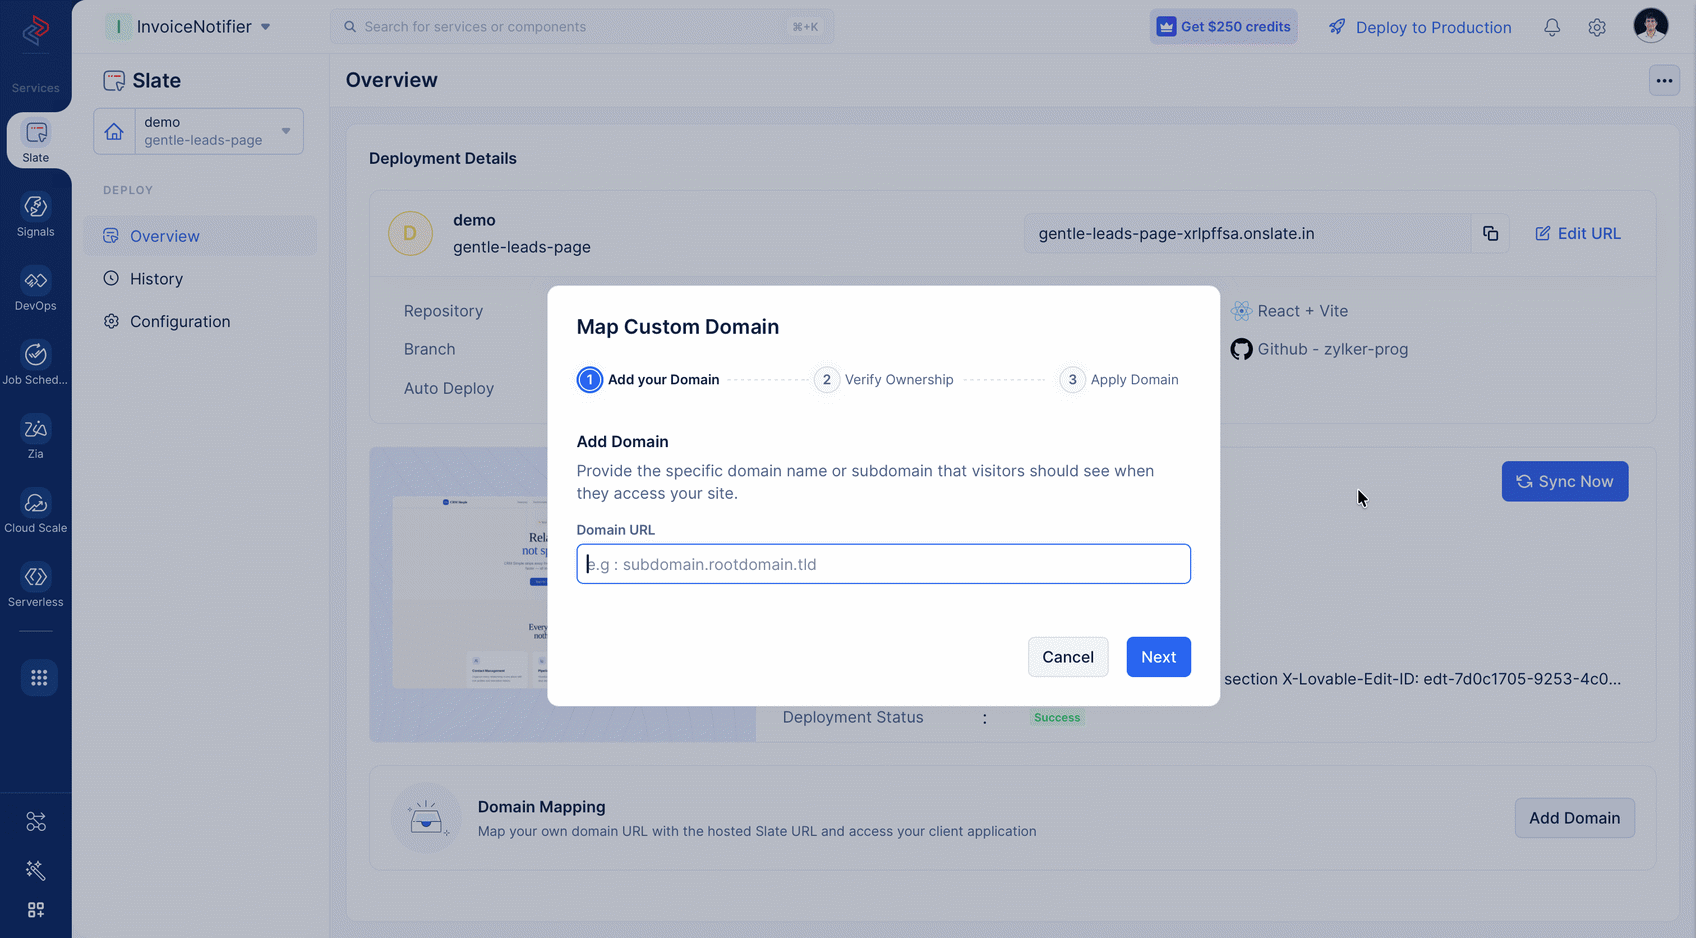The width and height of the screenshot is (1696, 938).
Task: Click the Get $250 credits button
Action: pos(1223,27)
